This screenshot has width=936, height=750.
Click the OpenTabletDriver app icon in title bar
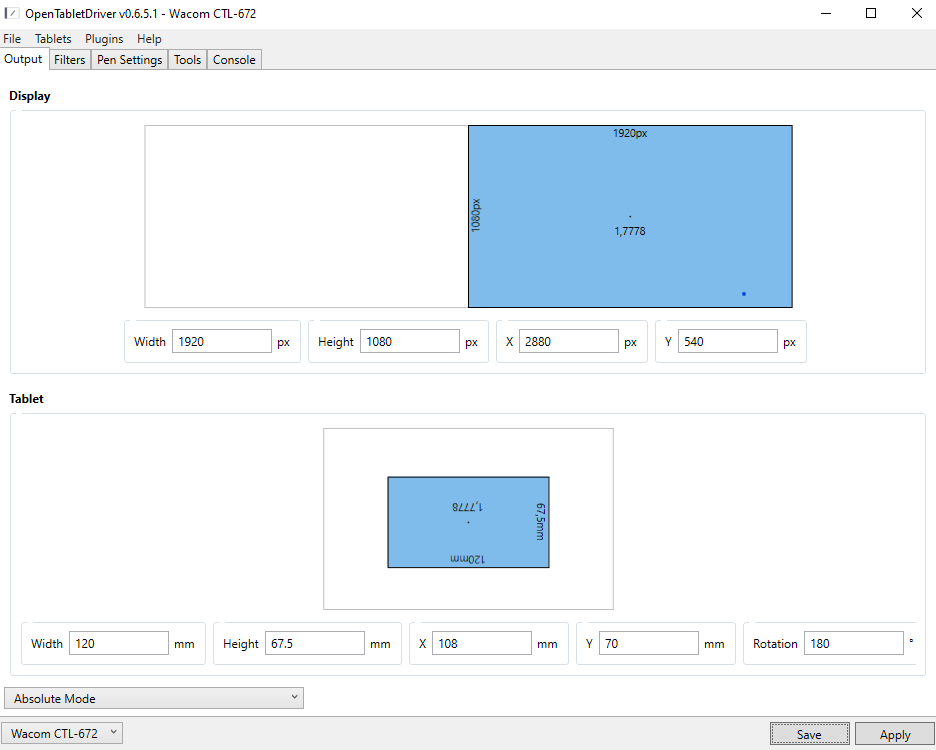click(x=12, y=13)
